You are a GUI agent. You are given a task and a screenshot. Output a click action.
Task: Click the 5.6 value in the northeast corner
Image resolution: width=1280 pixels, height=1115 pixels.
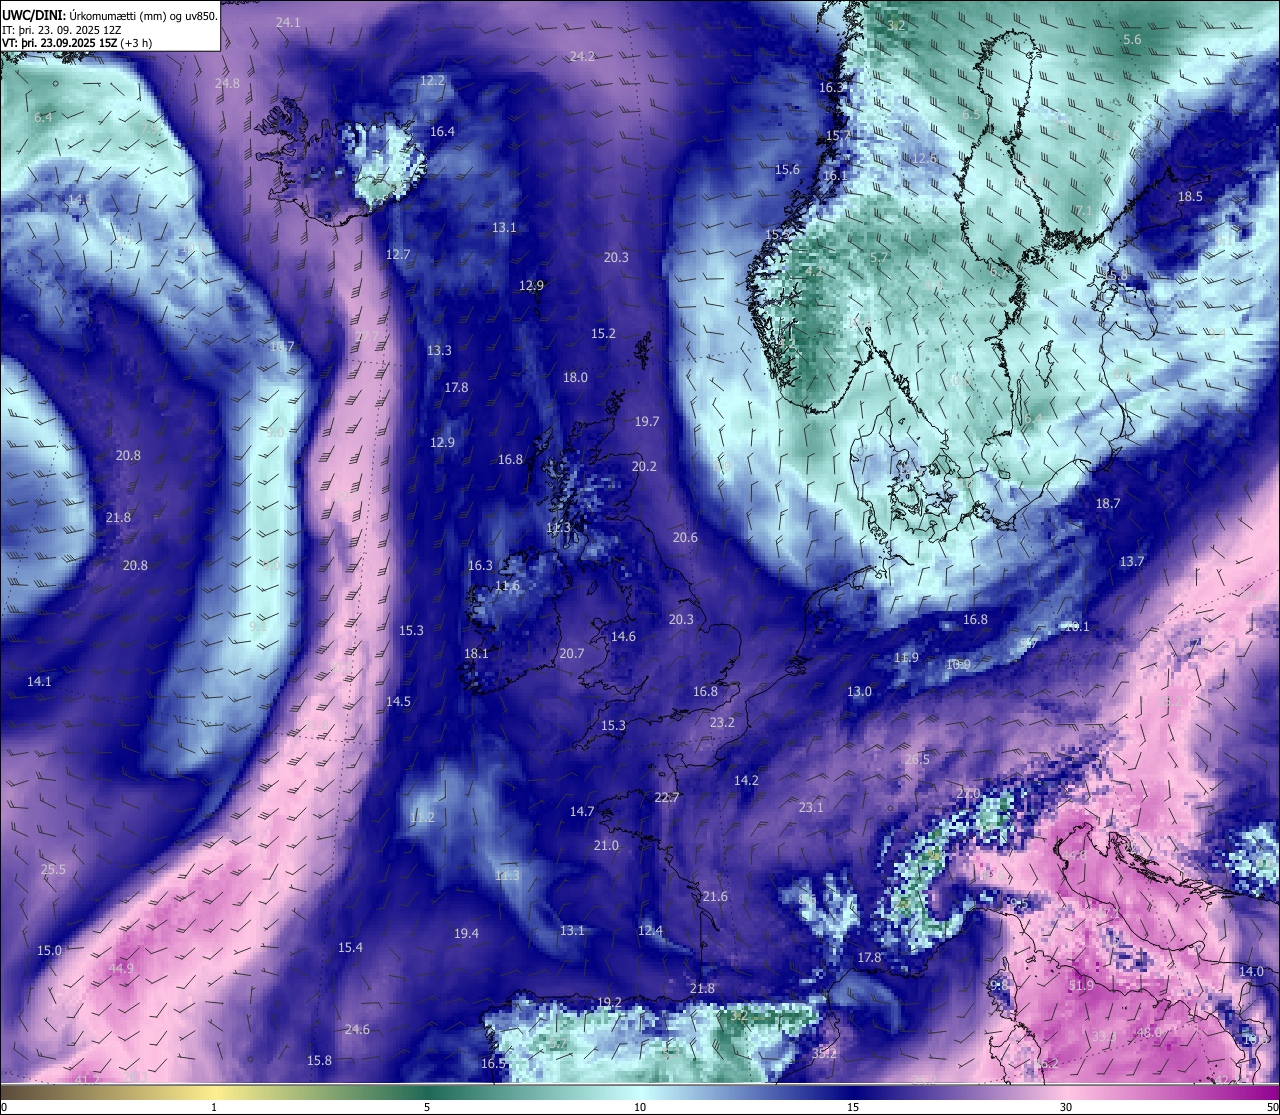(x=1132, y=40)
